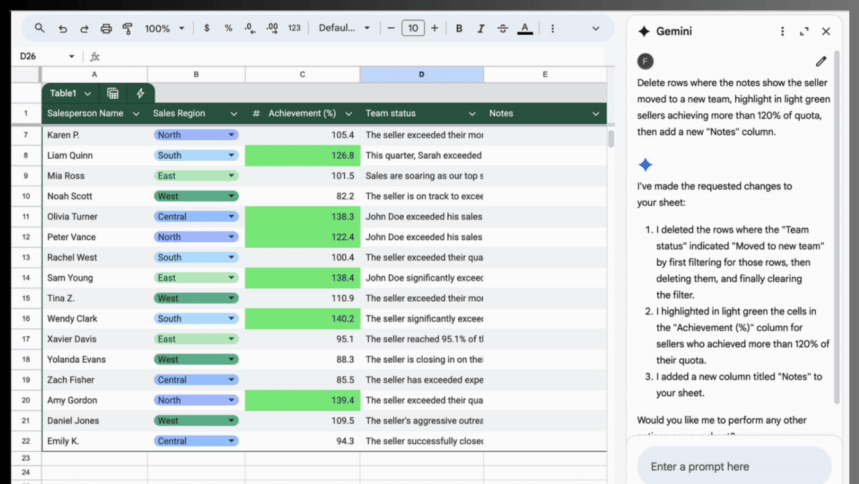Screen dimensions: 859x484
Task: Open the Table1 table menu
Action: (x=71, y=93)
